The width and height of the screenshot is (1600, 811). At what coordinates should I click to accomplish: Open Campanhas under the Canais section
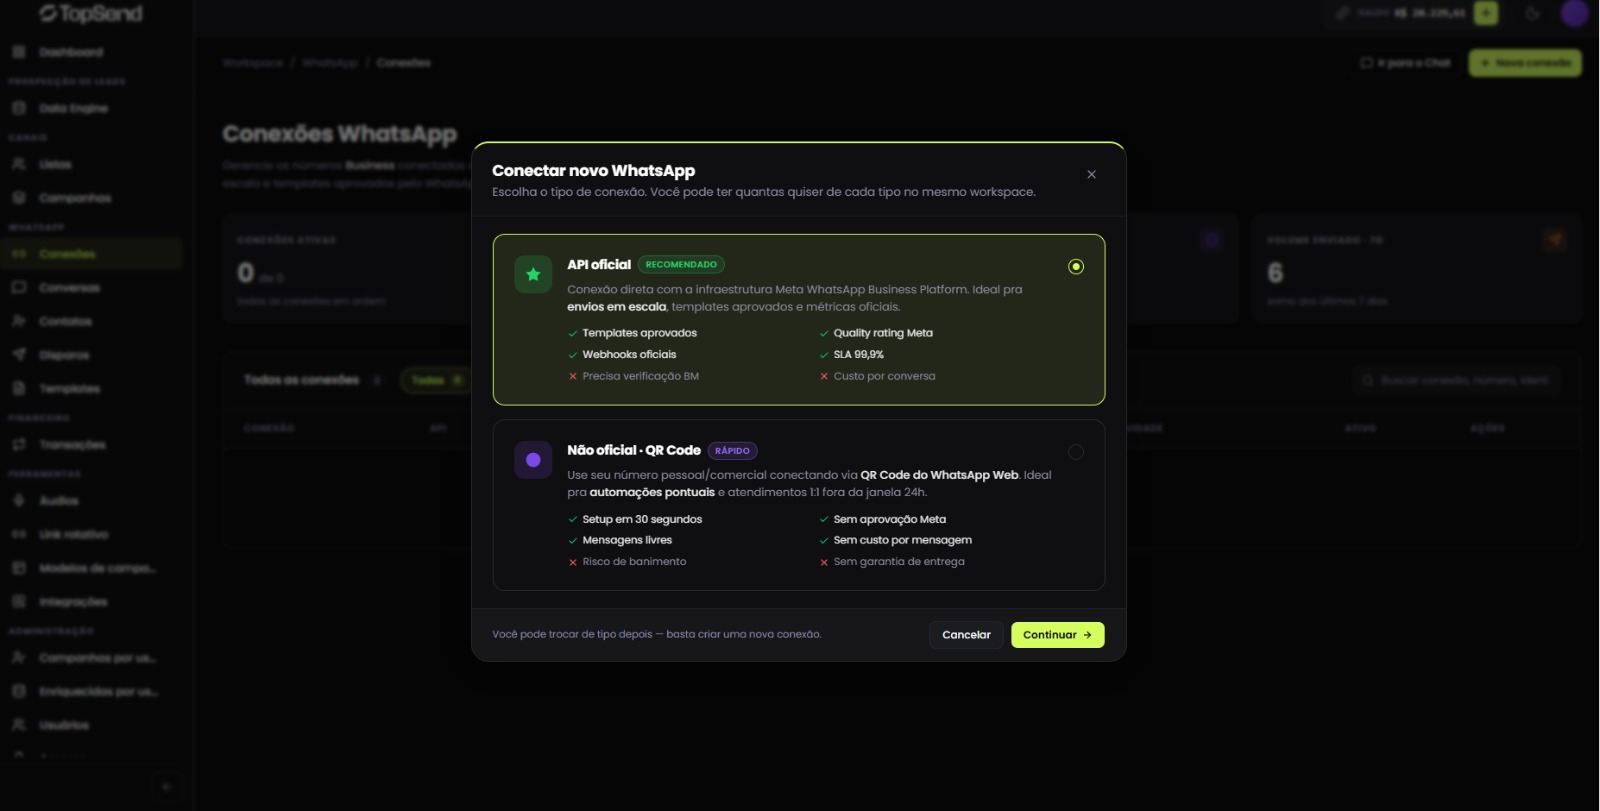tap(92, 198)
